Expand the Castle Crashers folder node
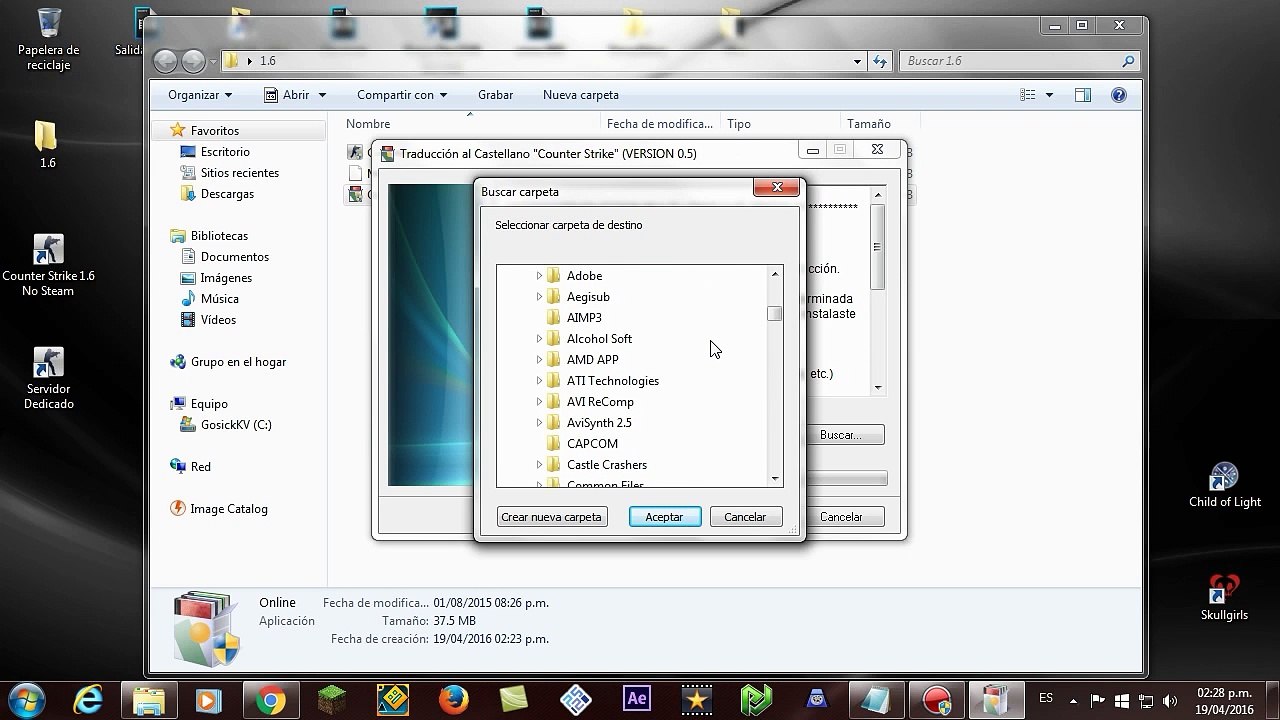 (x=539, y=465)
